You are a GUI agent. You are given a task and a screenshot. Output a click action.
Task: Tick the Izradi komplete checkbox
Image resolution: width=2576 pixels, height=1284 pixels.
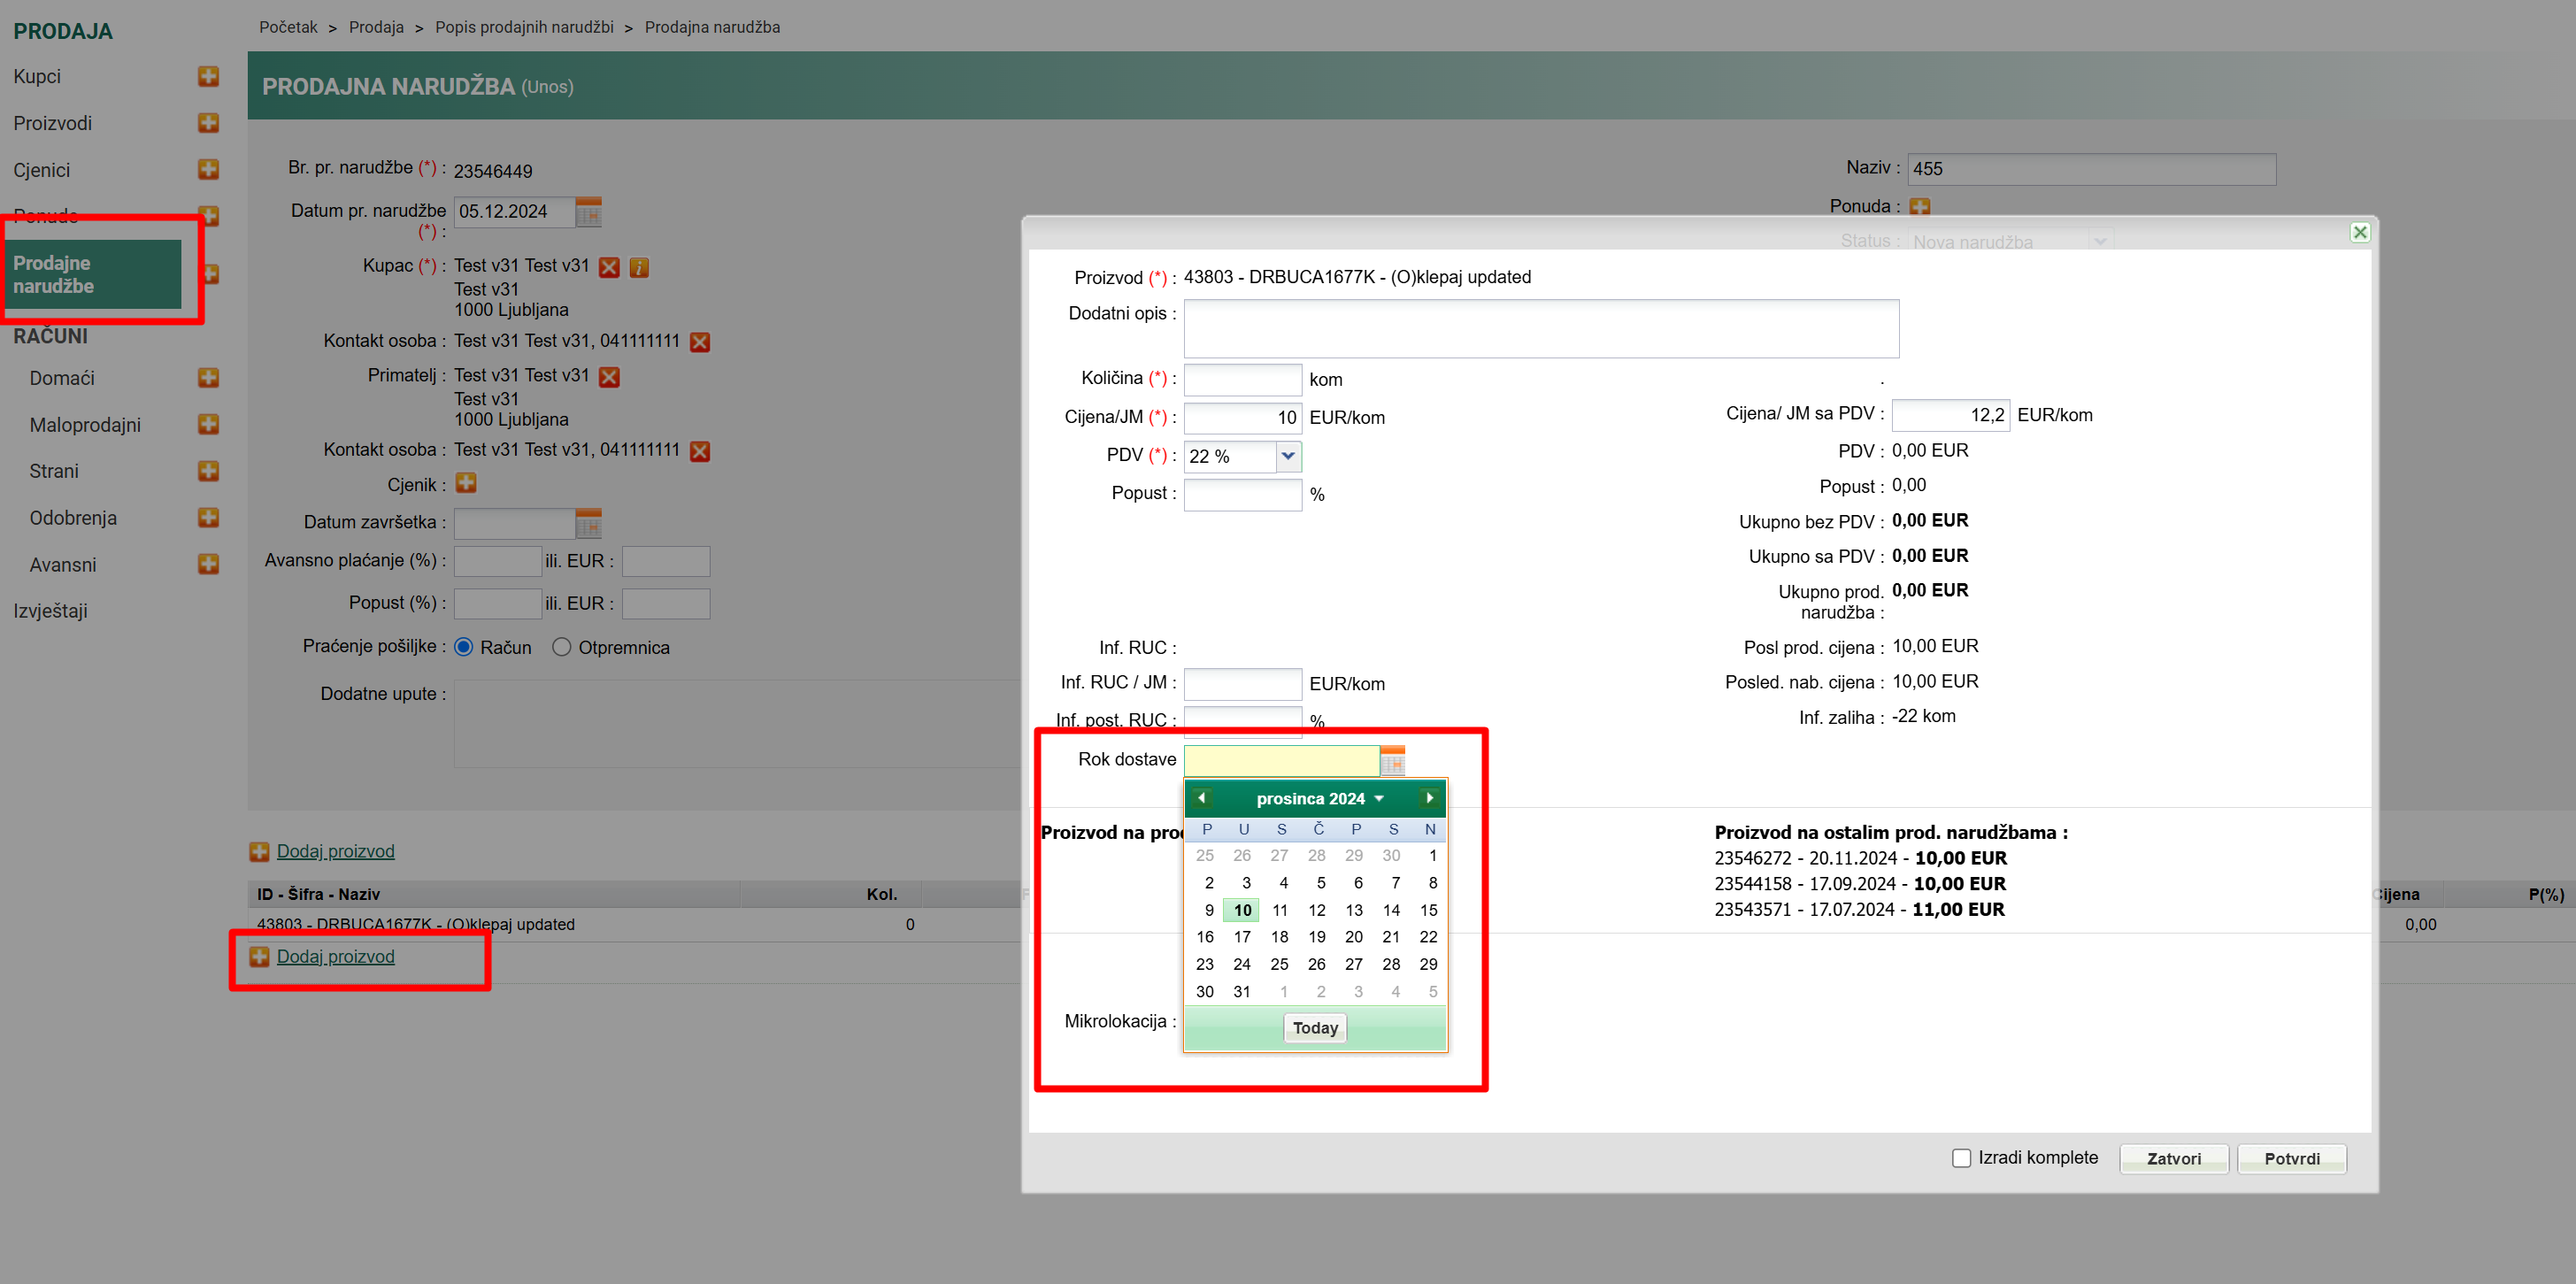(x=1961, y=1158)
